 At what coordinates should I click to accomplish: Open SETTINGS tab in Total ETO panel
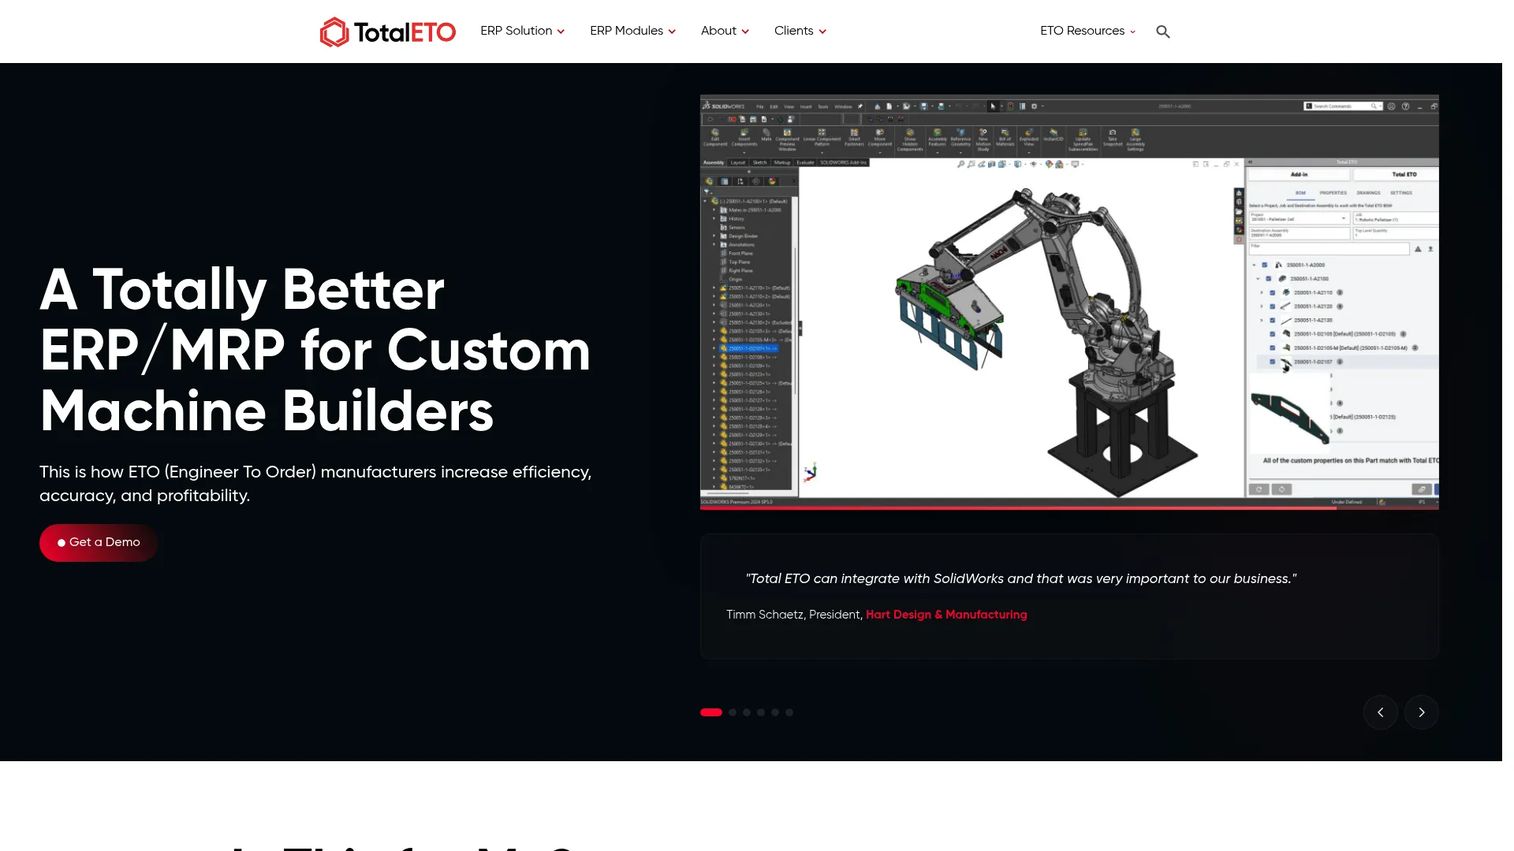(x=1401, y=193)
